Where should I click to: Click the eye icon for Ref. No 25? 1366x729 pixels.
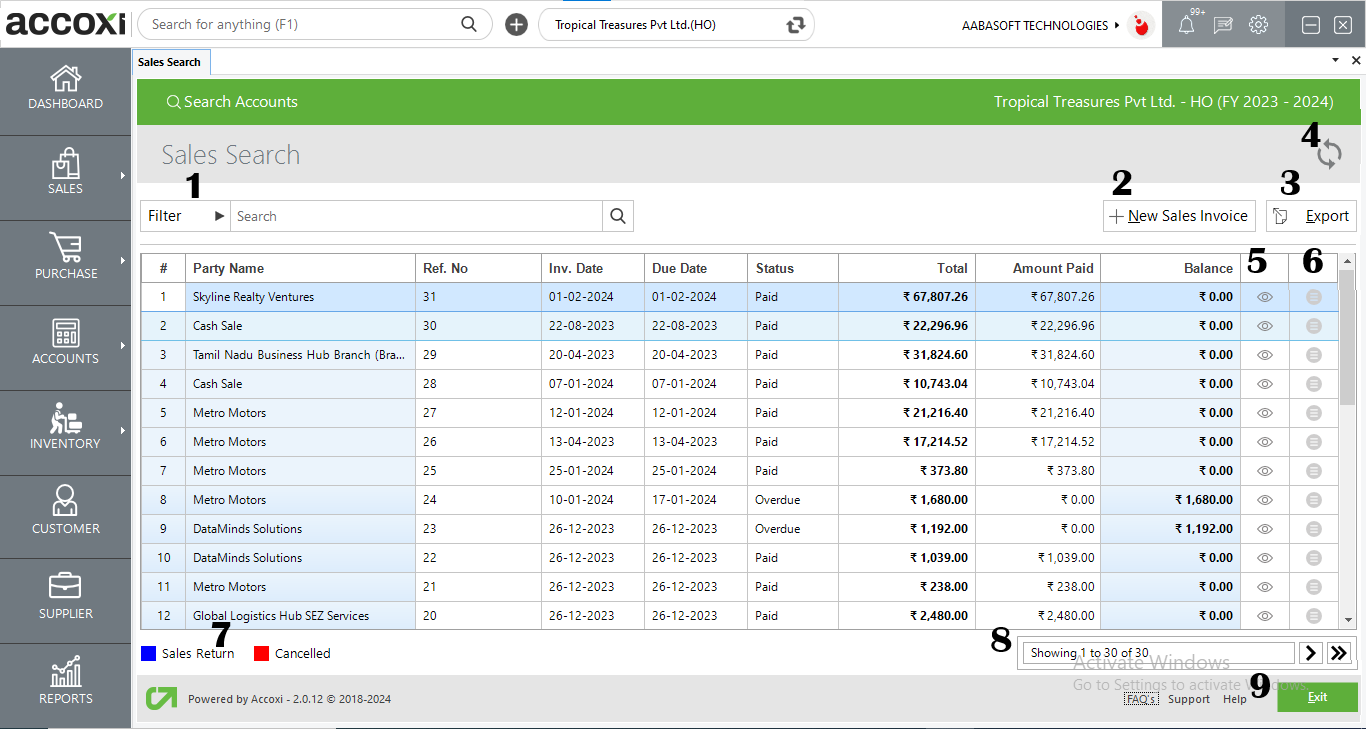pyautogui.click(x=1265, y=471)
